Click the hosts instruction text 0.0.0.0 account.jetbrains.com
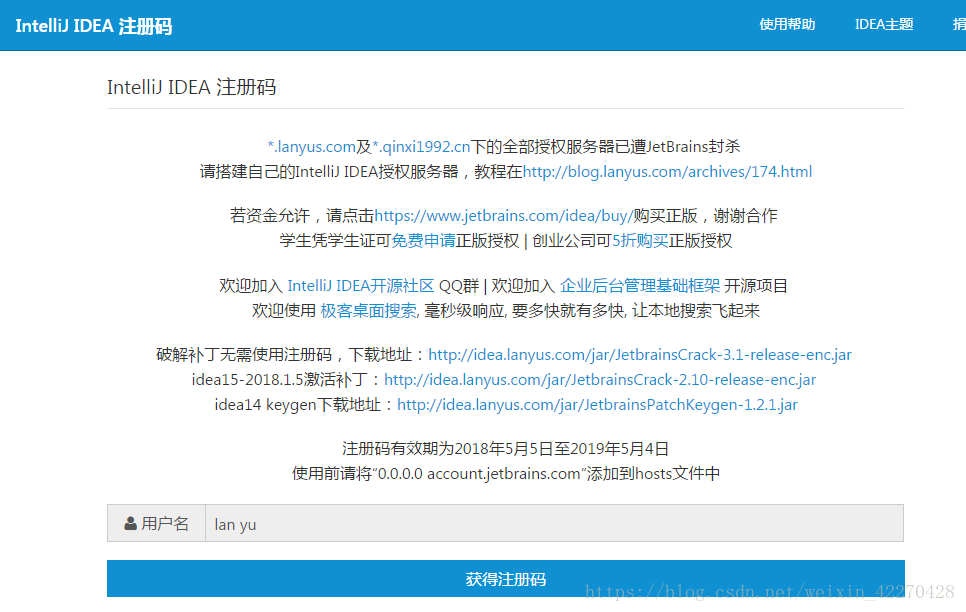 tap(479, 474)
